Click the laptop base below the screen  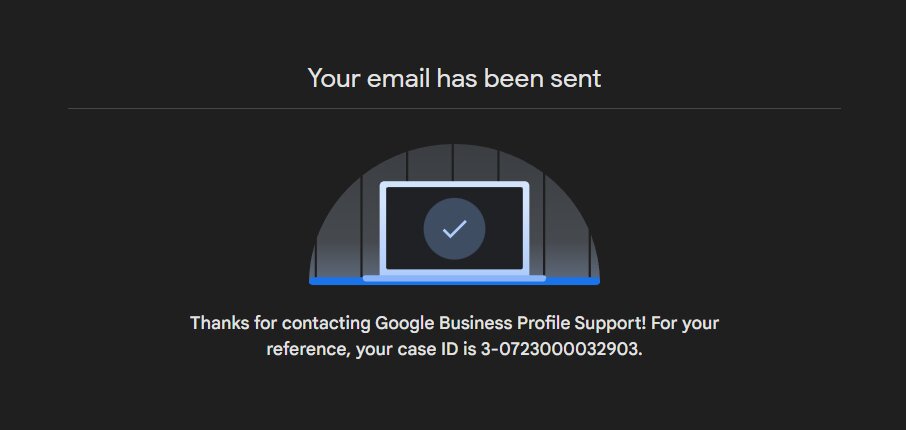coord(454,278)
